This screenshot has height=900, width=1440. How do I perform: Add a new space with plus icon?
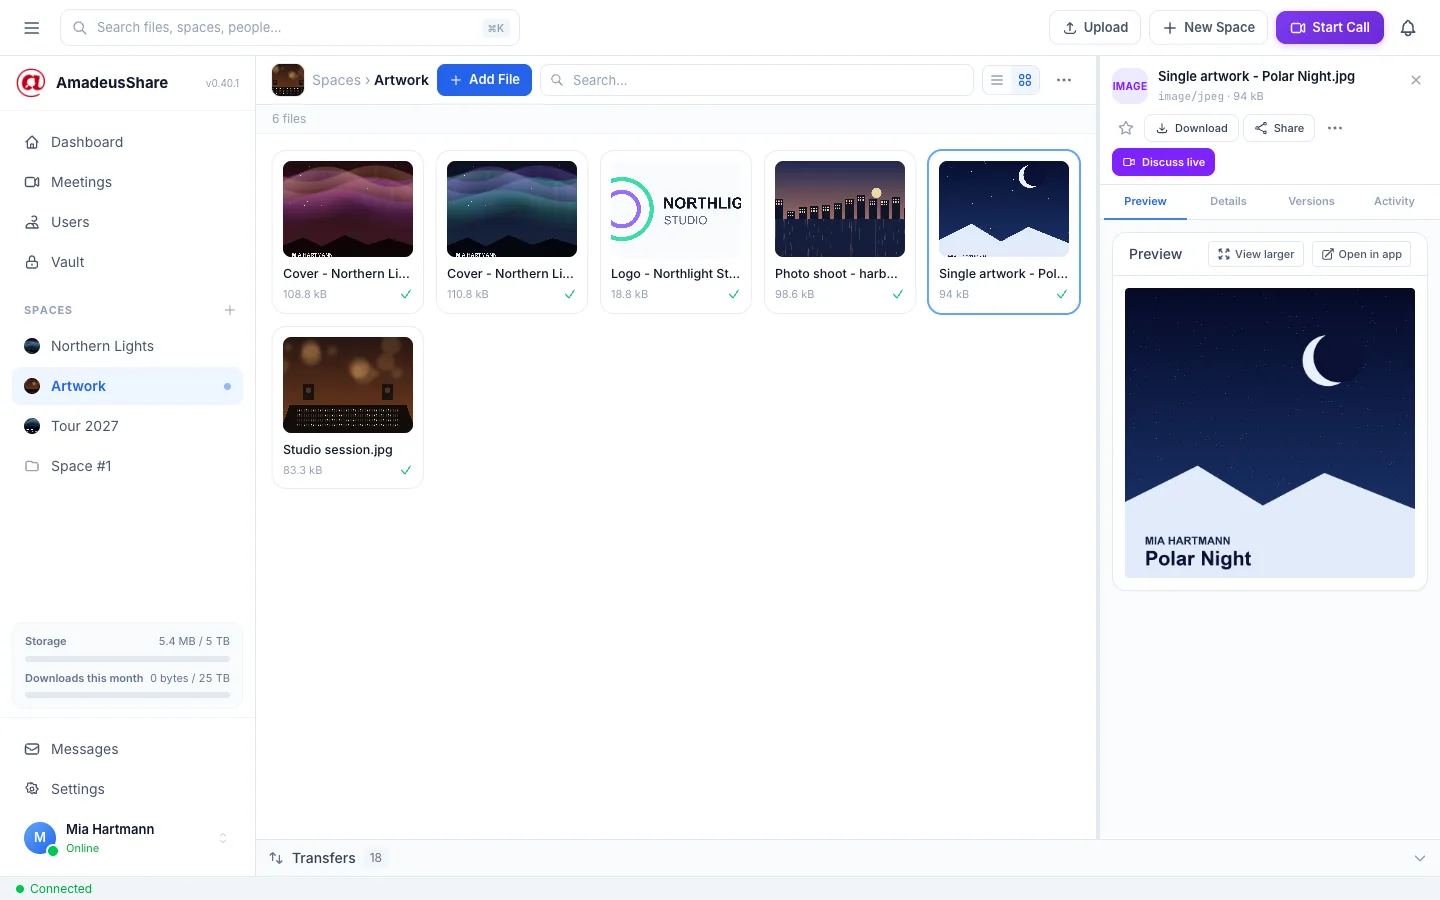click(230, 310)
